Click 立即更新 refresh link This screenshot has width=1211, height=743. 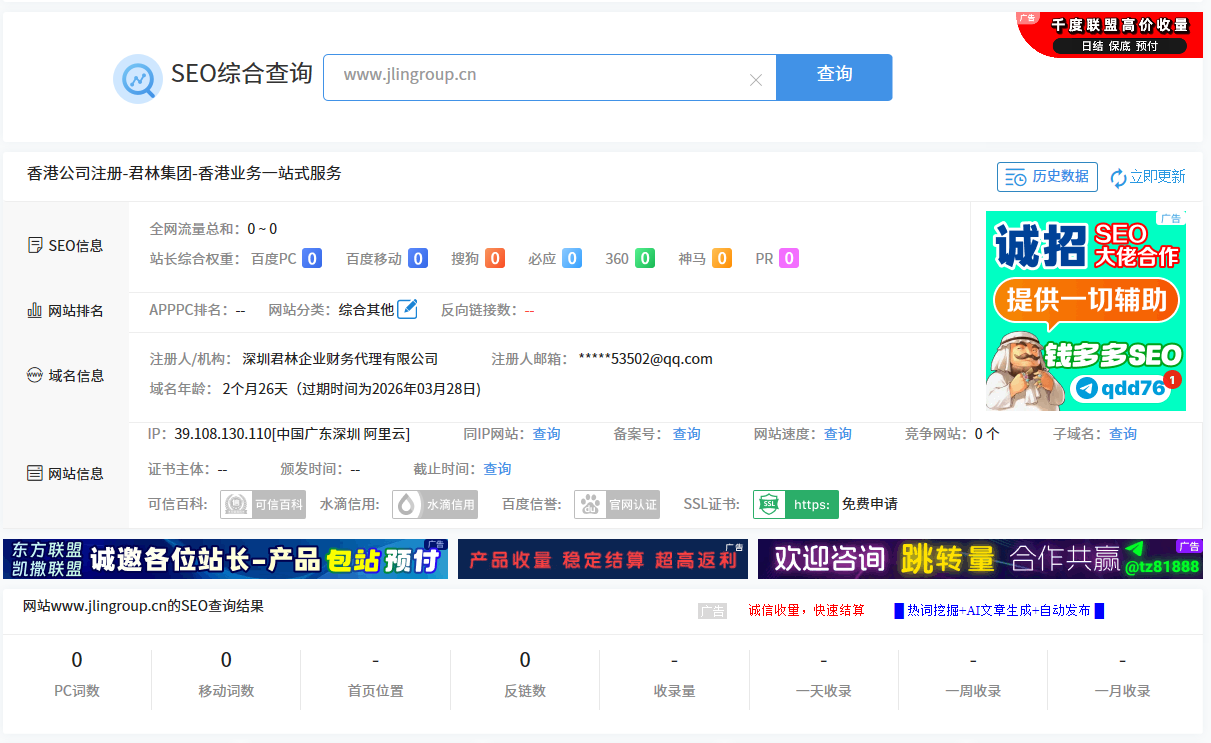point(1148,177)
